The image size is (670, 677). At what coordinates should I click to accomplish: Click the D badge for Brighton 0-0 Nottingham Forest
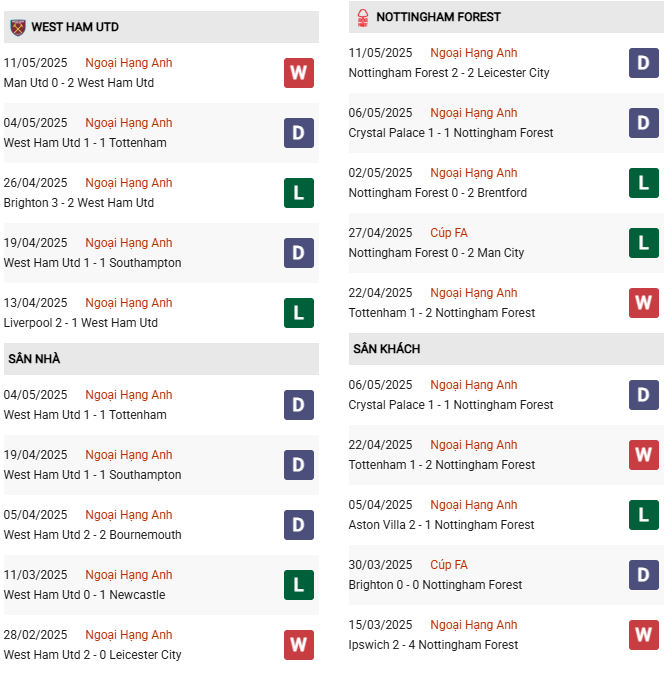pyautogui.click(x=644, y=575)
